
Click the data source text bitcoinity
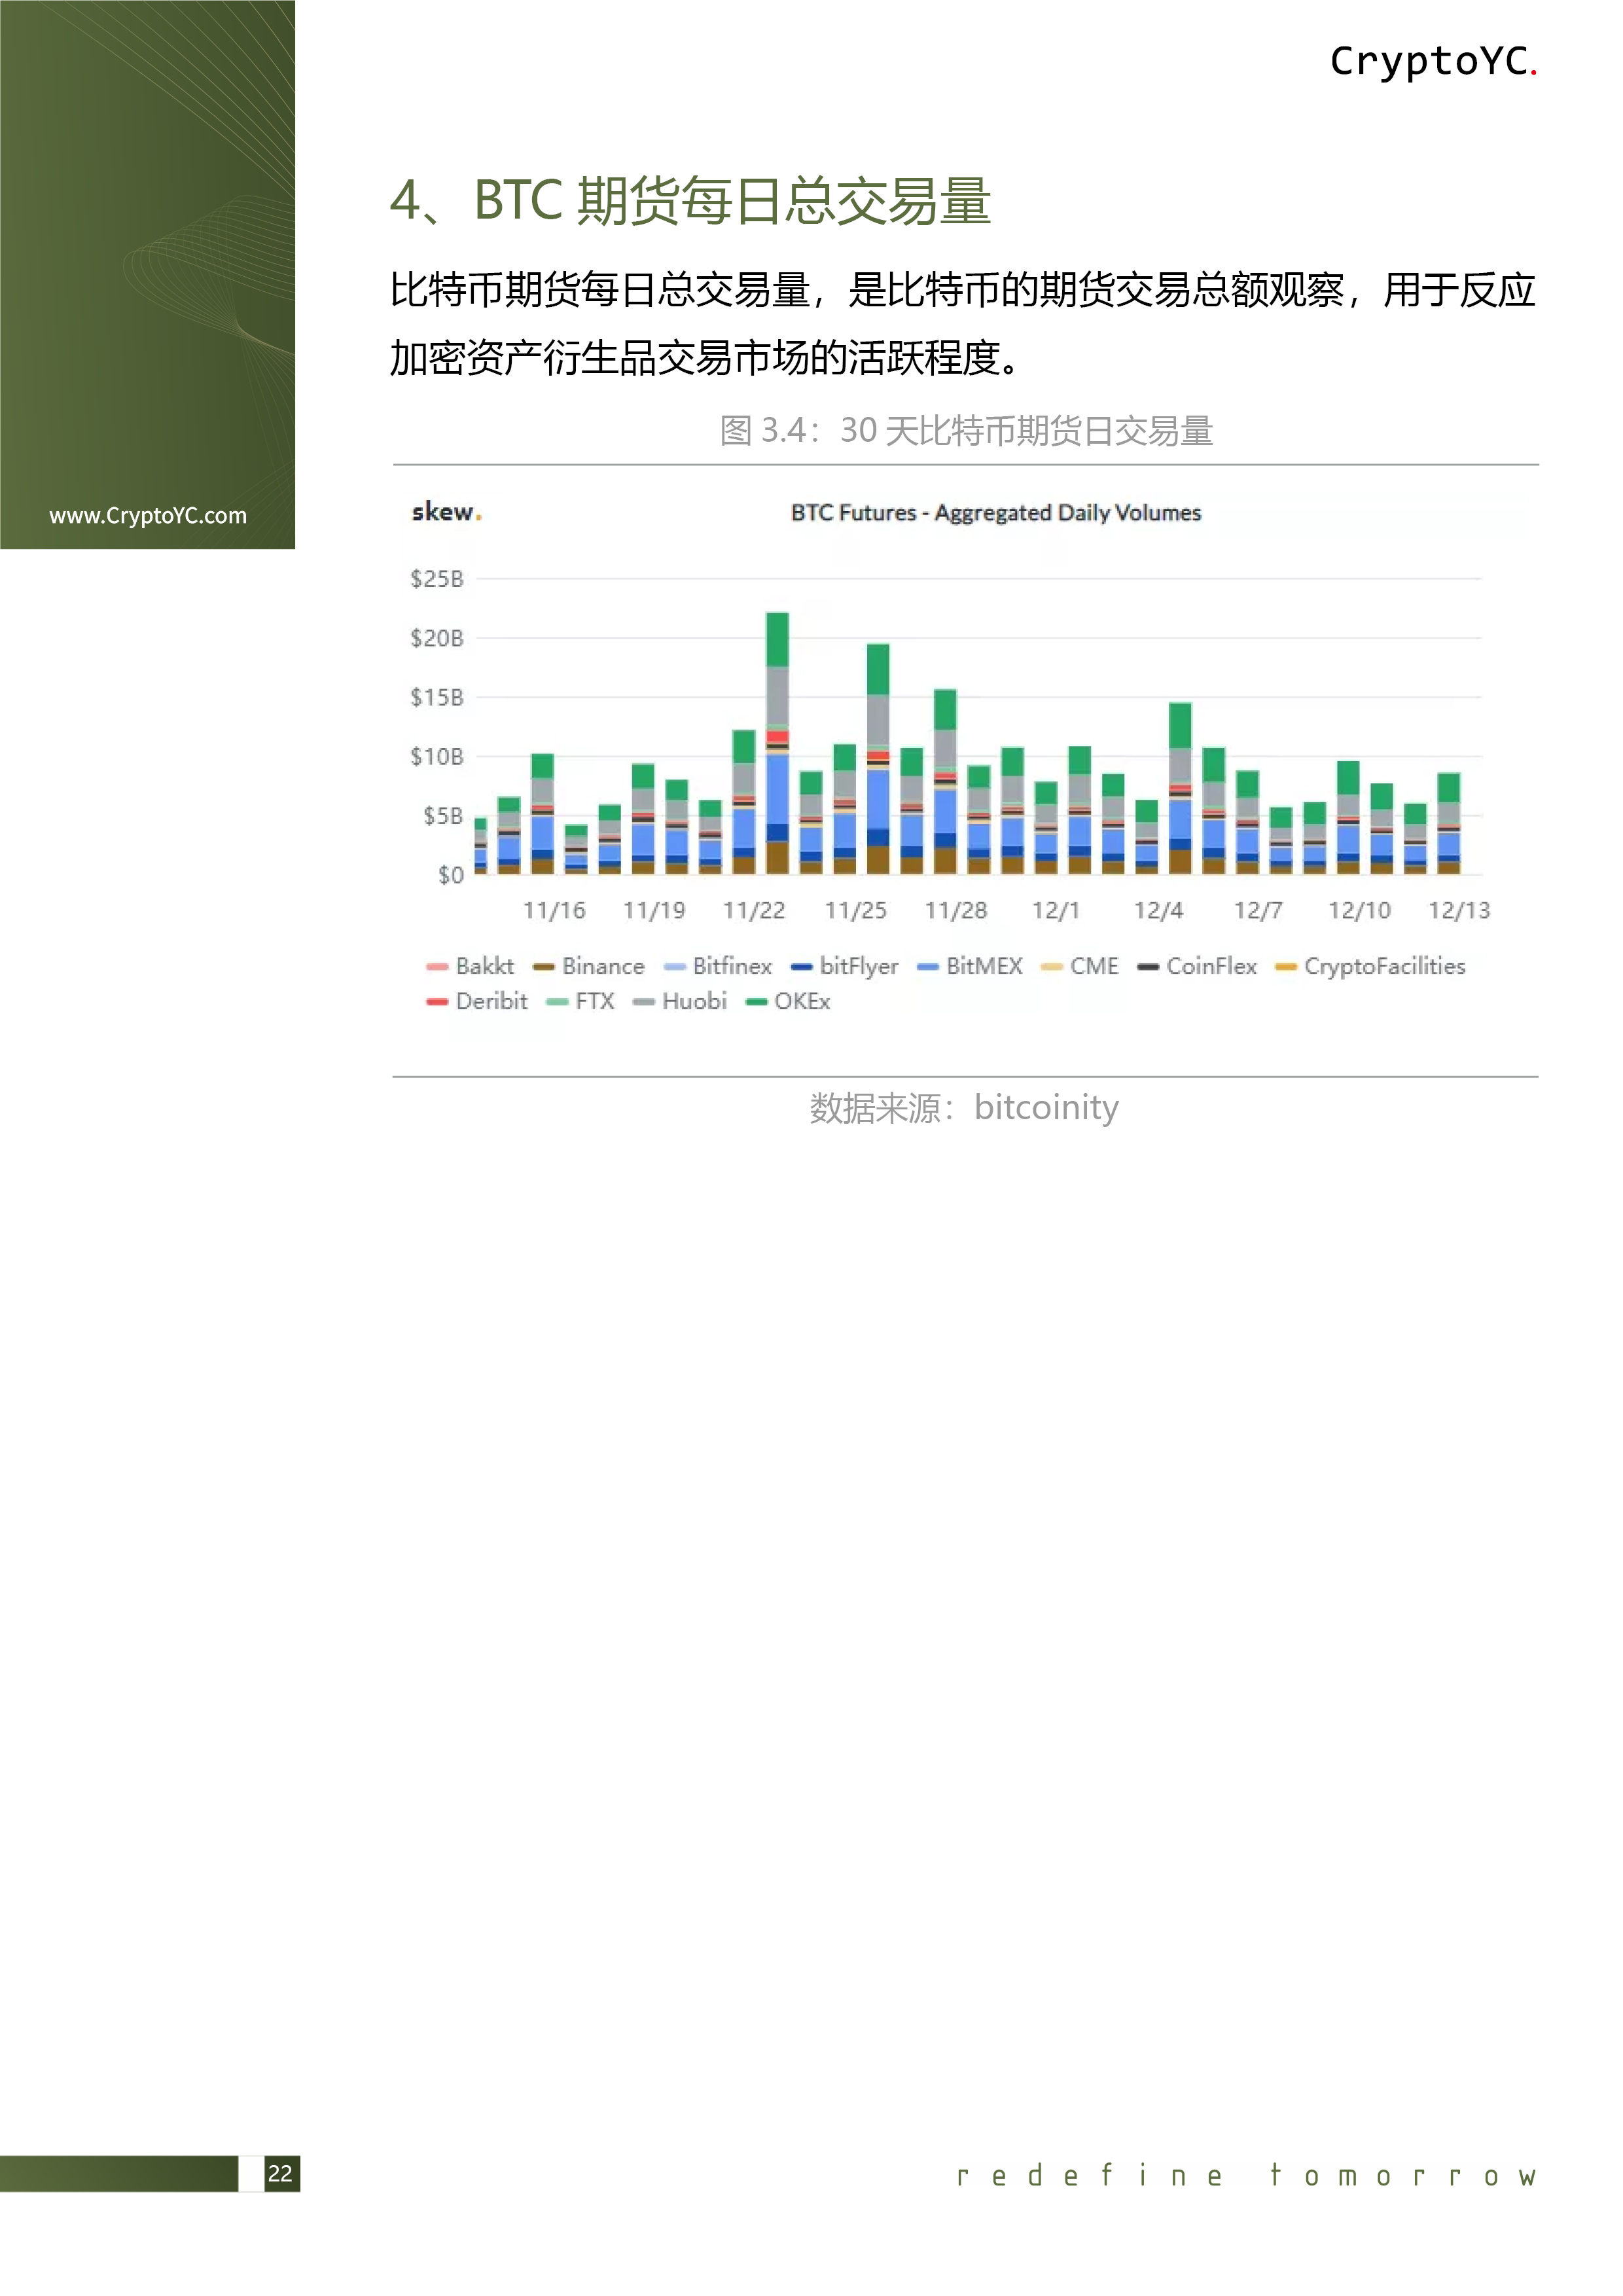click(1046, 1107)
